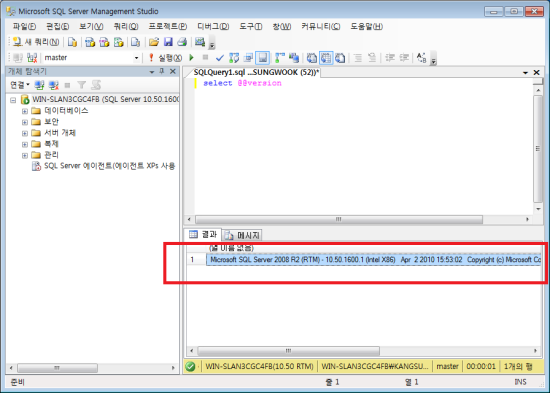Expand the 복제 folder
The image size is (550, 393).
point(25,144)
